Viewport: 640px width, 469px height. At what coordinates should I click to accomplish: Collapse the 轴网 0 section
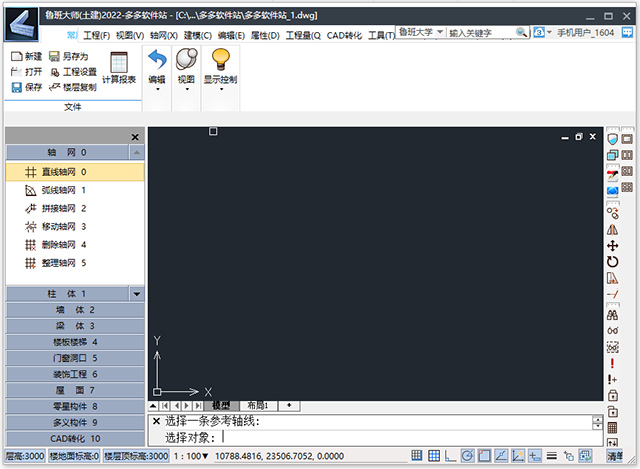point(137,153)
